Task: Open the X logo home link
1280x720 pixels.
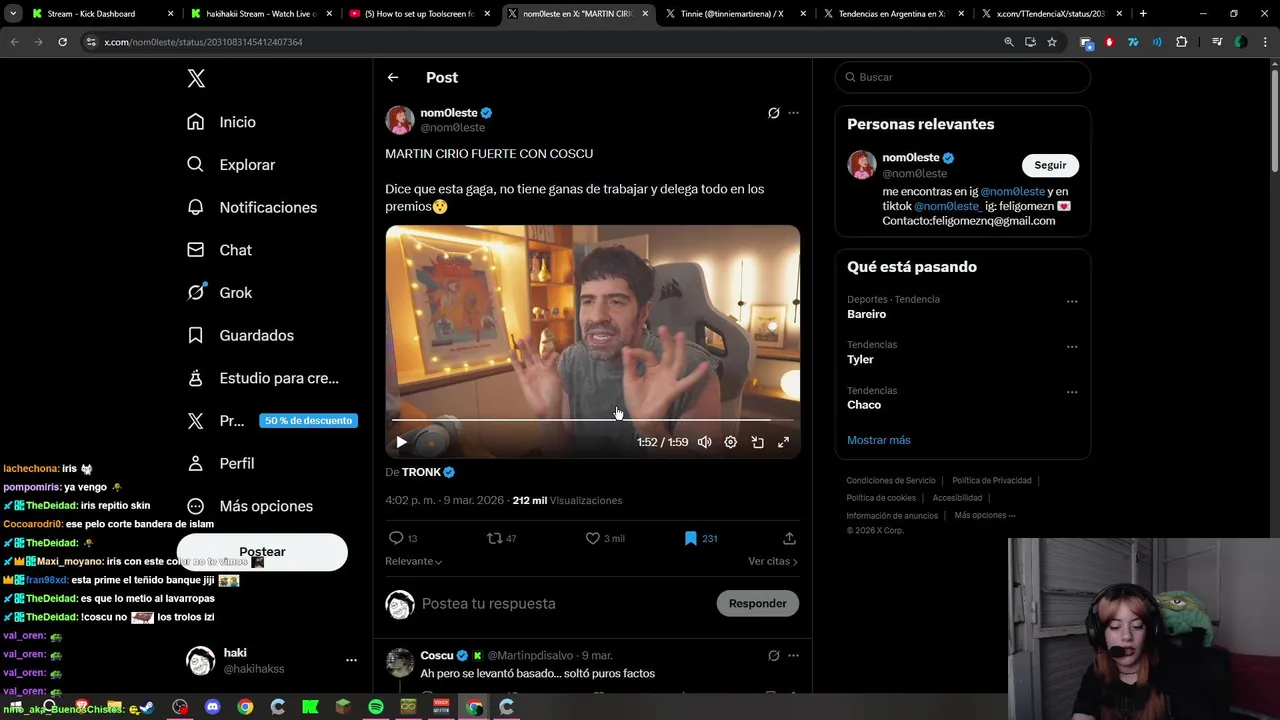Action: 196,79
